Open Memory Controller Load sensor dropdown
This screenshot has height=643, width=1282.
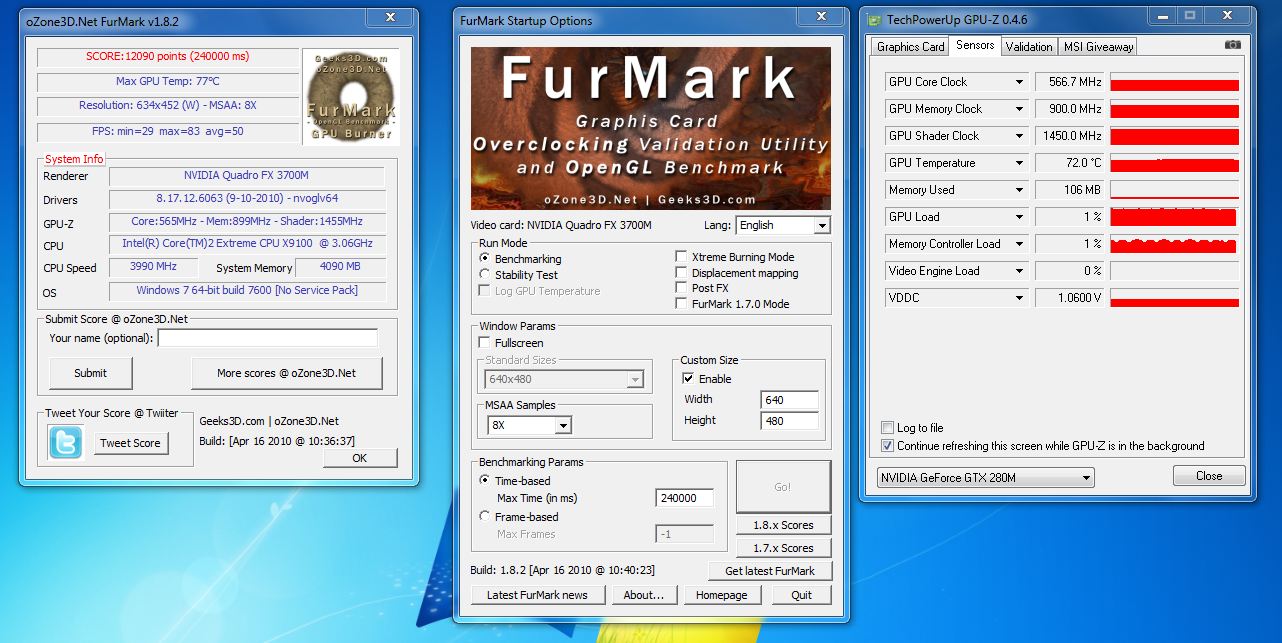tap(1020, 244)
